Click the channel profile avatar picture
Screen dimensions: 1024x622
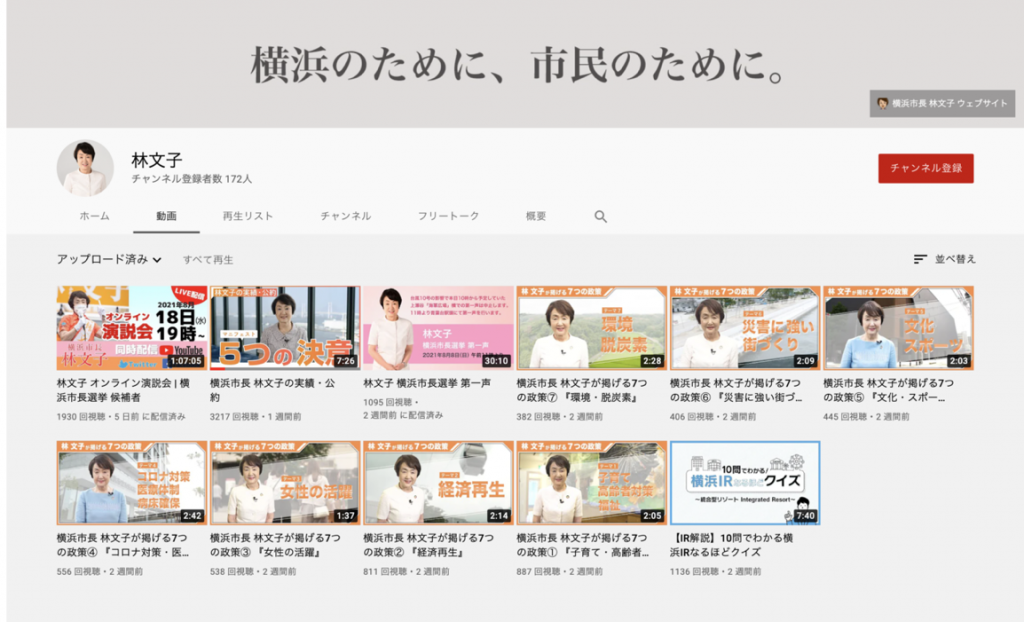tap(85, 167)
